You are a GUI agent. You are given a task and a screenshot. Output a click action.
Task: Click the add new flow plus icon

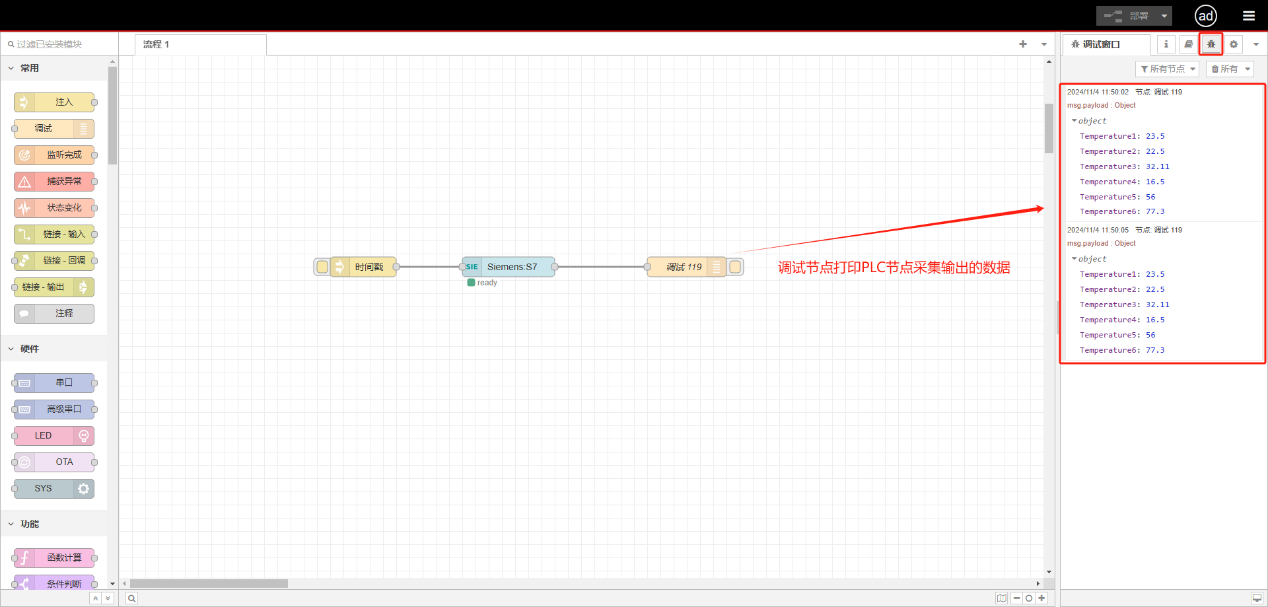coord(1022,44)
